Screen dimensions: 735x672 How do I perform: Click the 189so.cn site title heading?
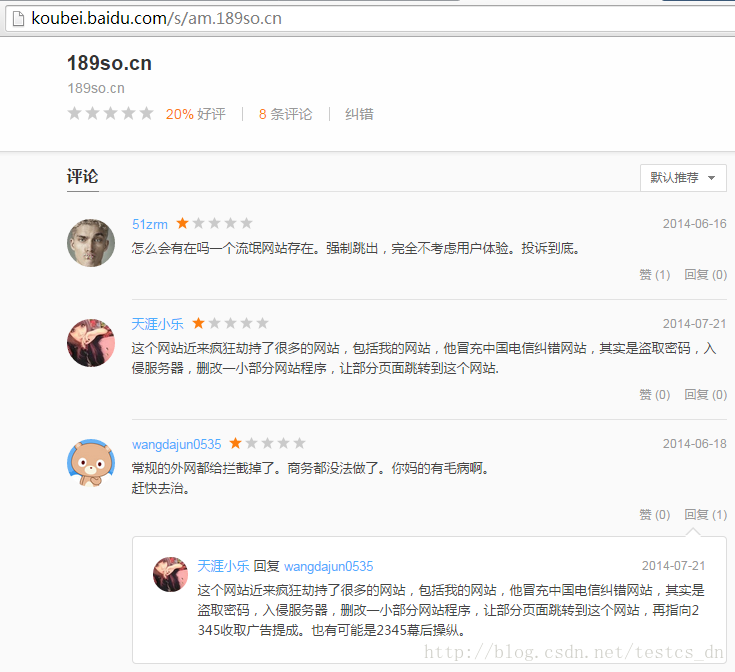109,63
